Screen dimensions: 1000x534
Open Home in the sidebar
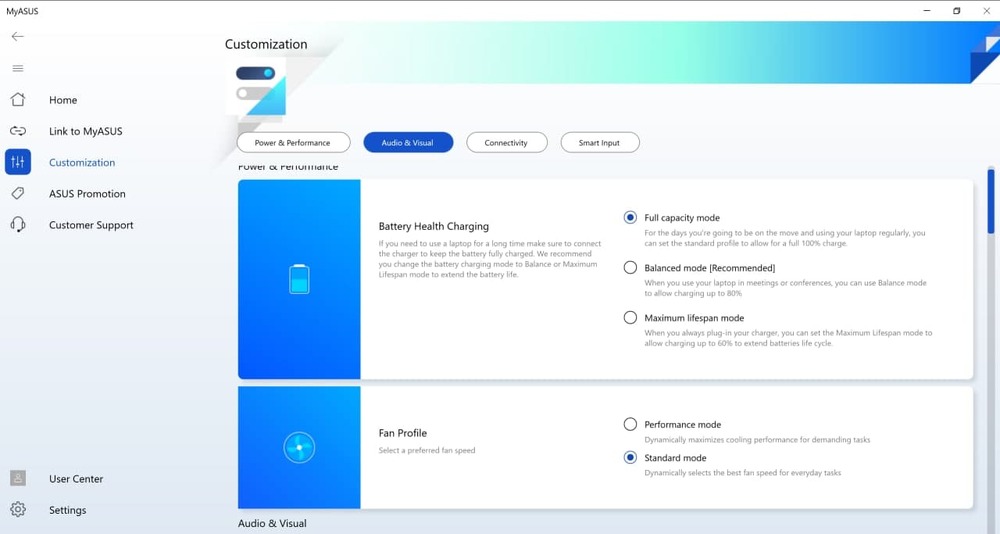pos(63,100)
